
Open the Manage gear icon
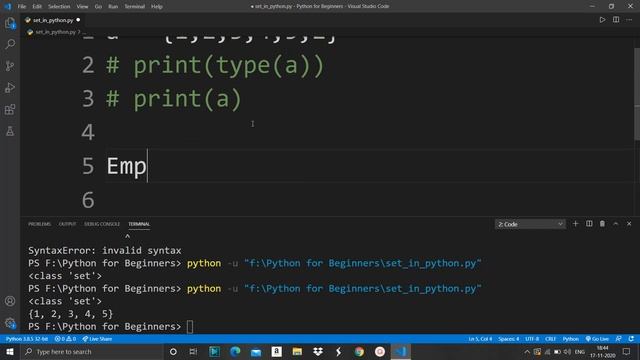pyautogui.click(x=10, y=323)
